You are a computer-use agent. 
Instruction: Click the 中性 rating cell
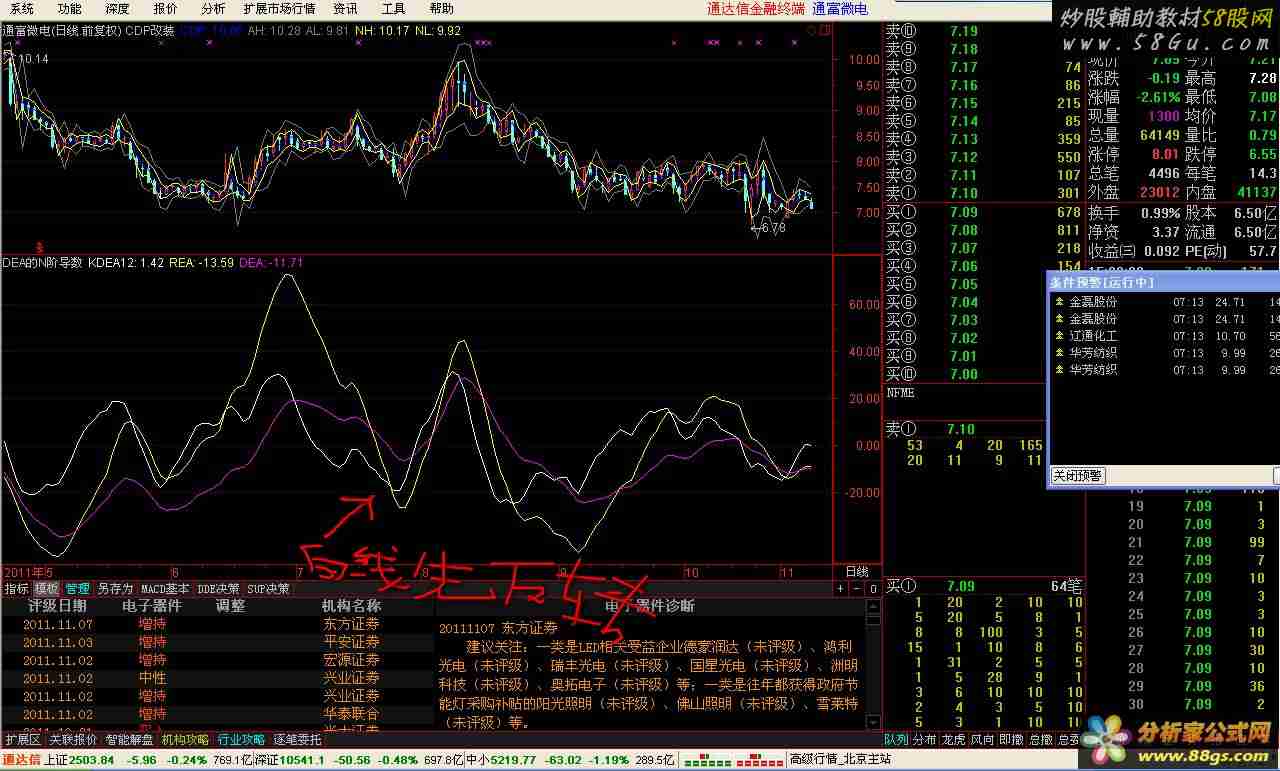pos(152,678)
